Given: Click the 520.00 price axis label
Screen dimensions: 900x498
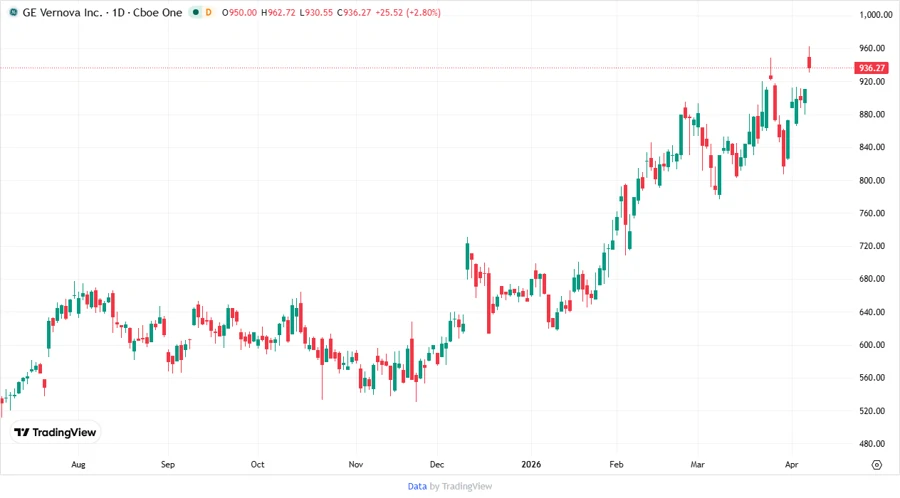Looking at the screenshot, I should (872, 411).
